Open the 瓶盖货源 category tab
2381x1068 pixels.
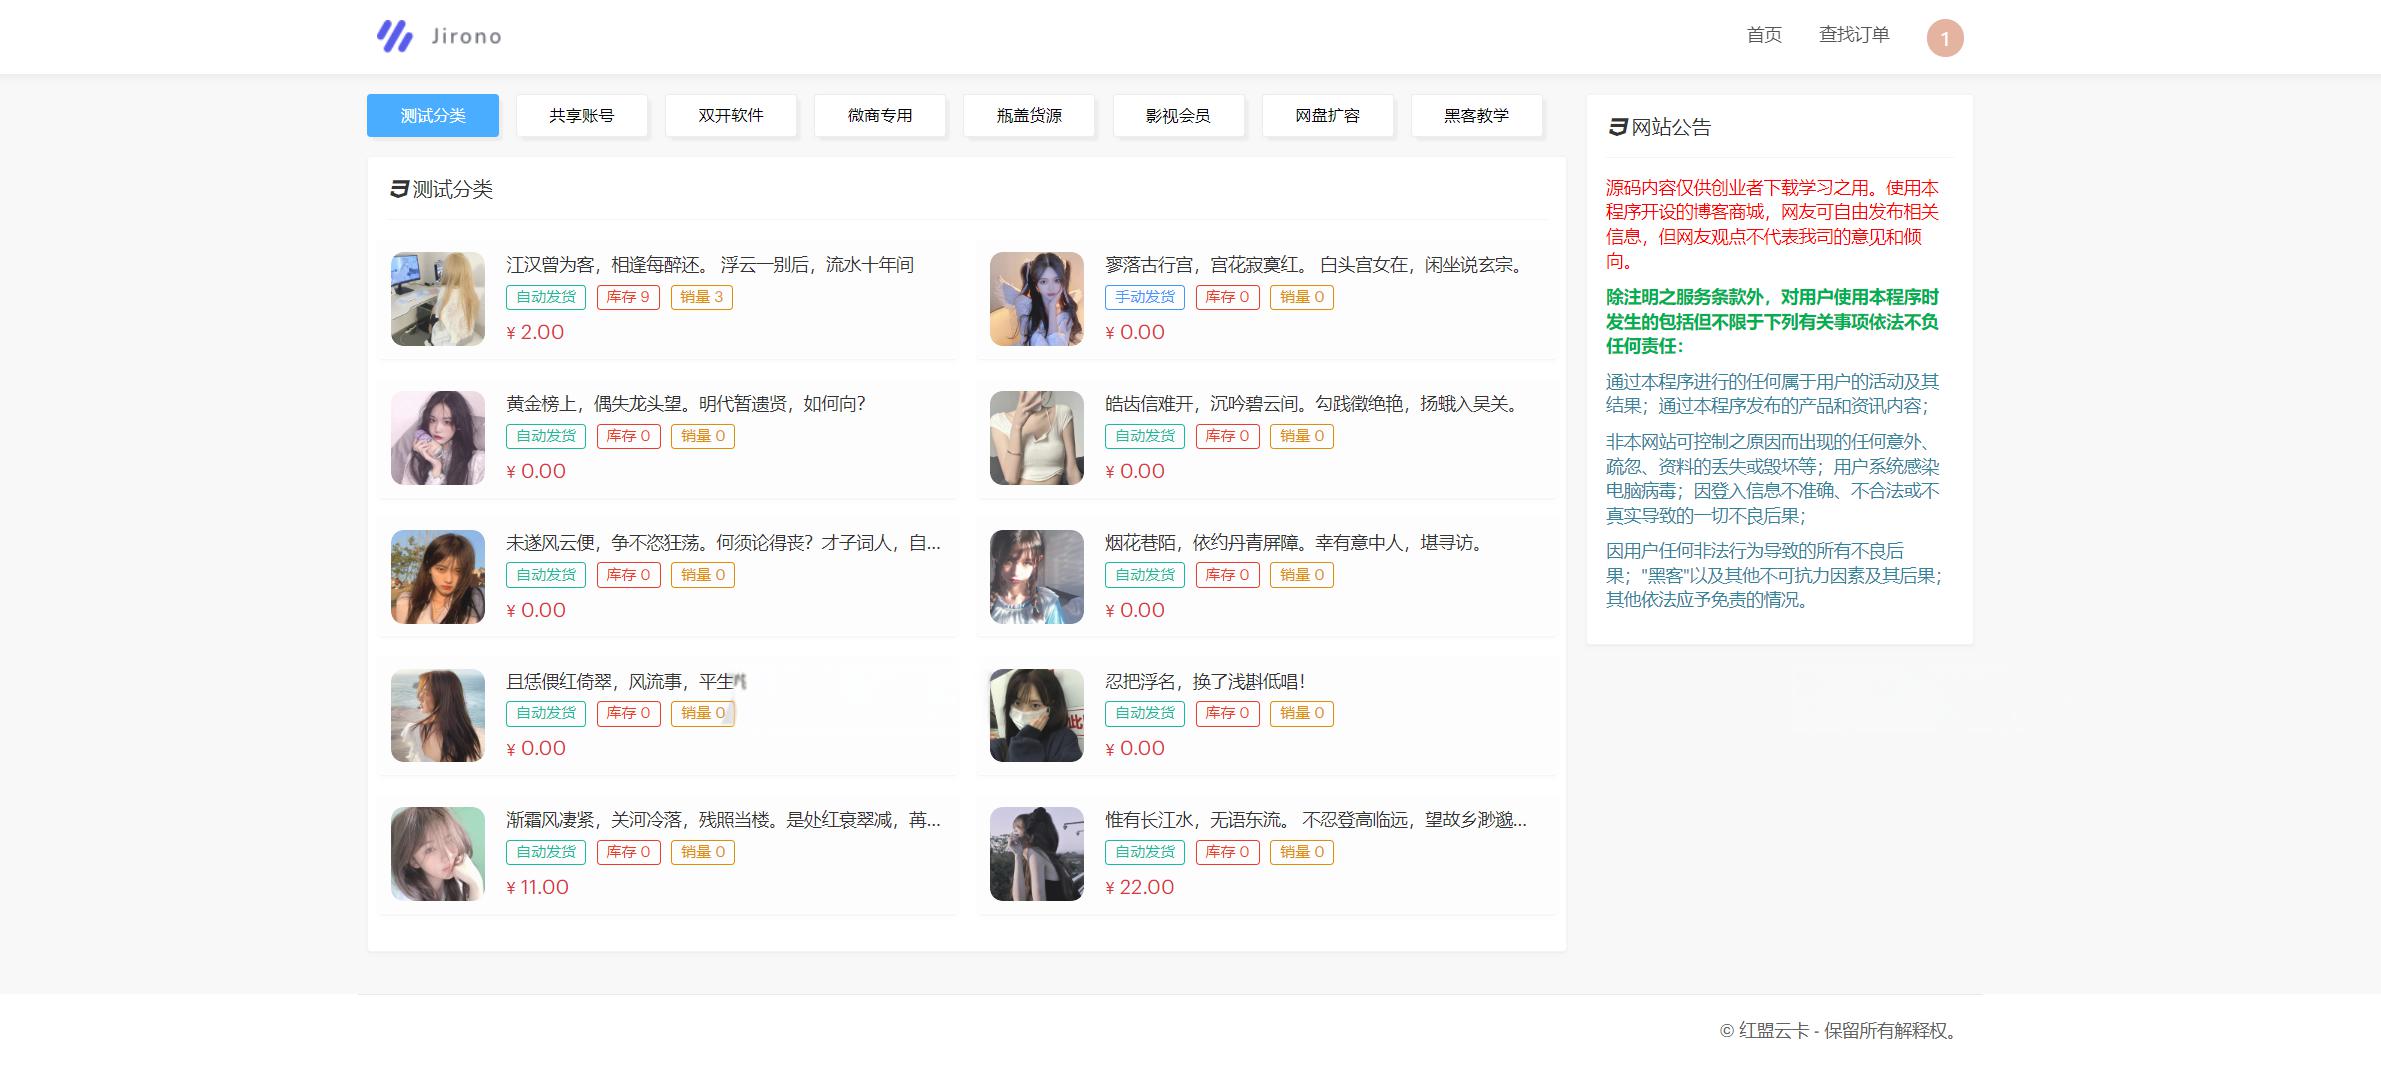pyautogui.click(x=1029, y=115)
